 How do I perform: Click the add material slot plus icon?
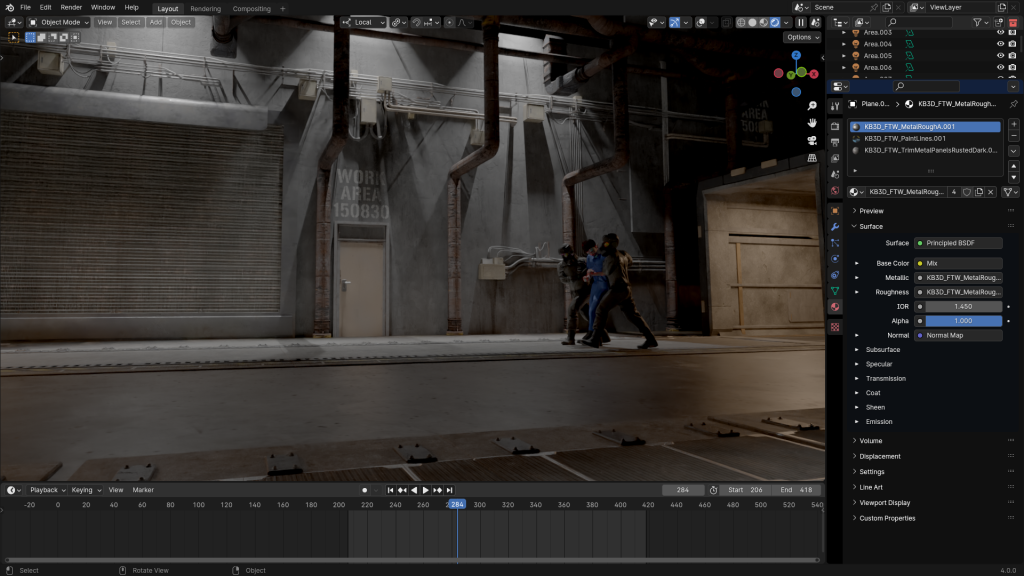[1013, 124]
